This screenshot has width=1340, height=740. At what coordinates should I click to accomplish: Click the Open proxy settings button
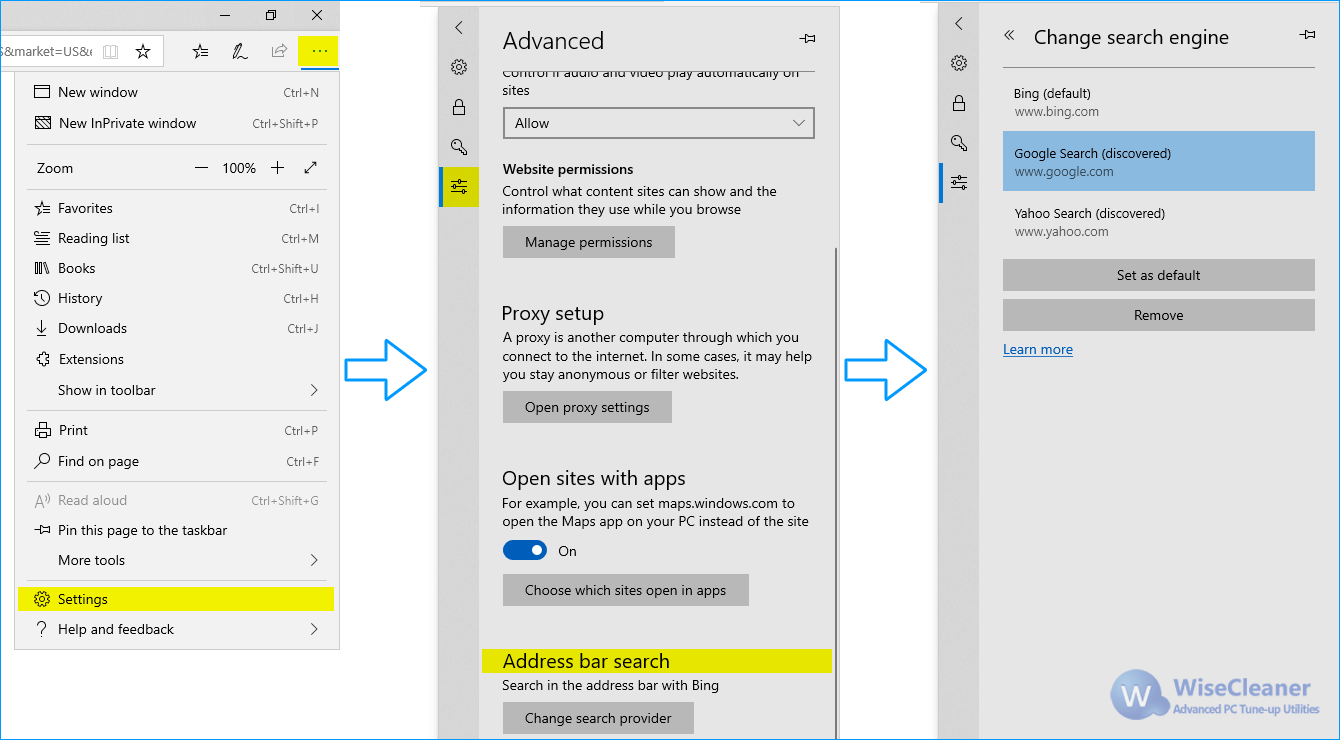tap(587, 407)
